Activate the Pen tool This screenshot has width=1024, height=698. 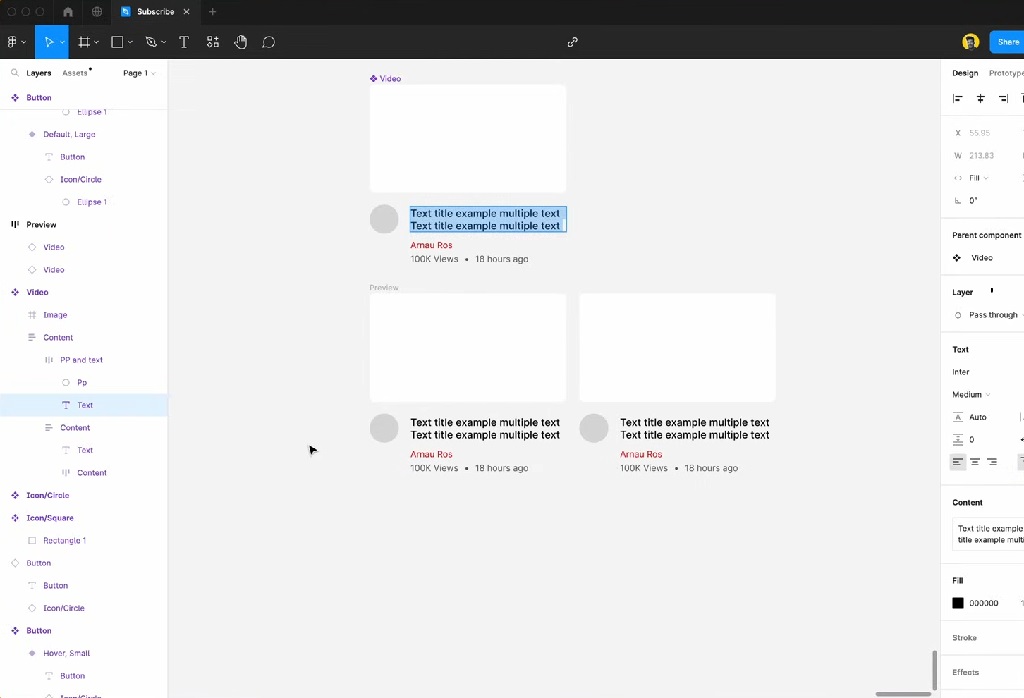point(150,42)
